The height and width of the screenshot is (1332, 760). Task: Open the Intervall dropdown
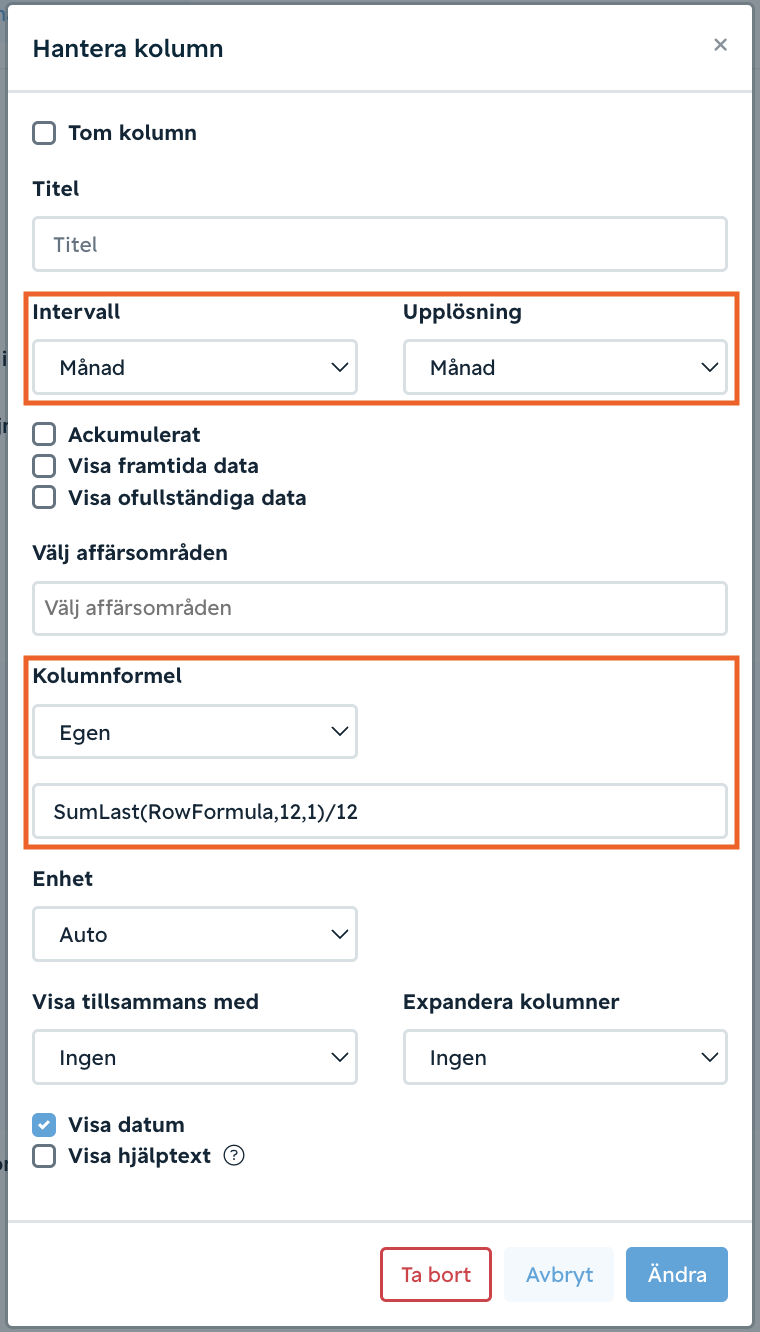[195, 367]
